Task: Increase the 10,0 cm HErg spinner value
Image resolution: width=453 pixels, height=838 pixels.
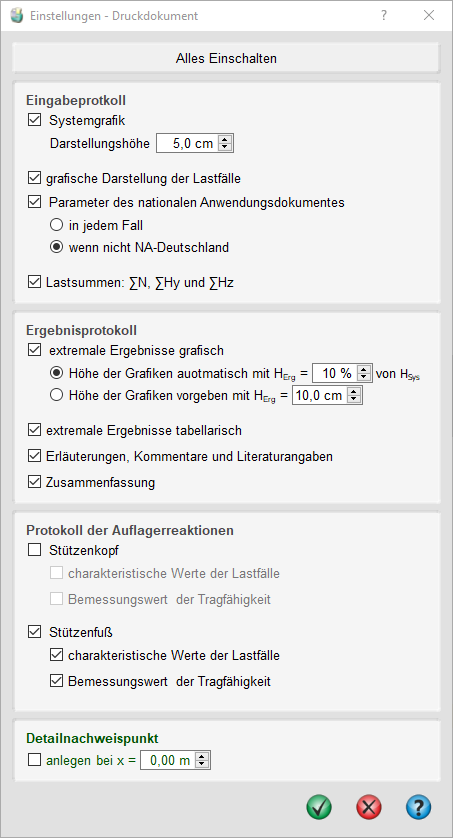Action: coord(355,392)
